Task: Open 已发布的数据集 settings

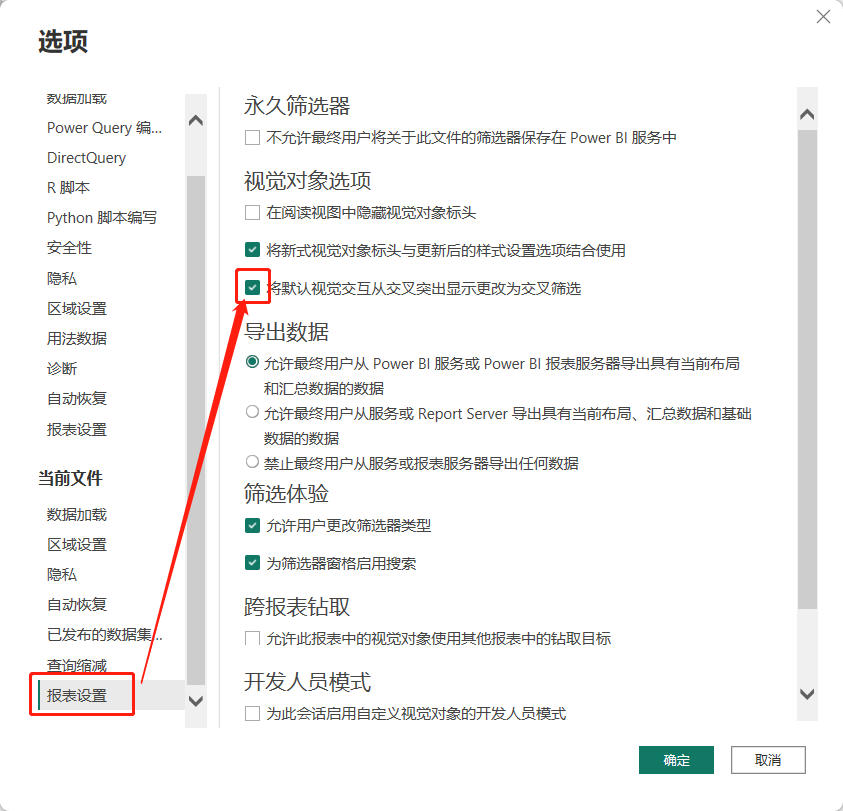Action: pos(105,635)
